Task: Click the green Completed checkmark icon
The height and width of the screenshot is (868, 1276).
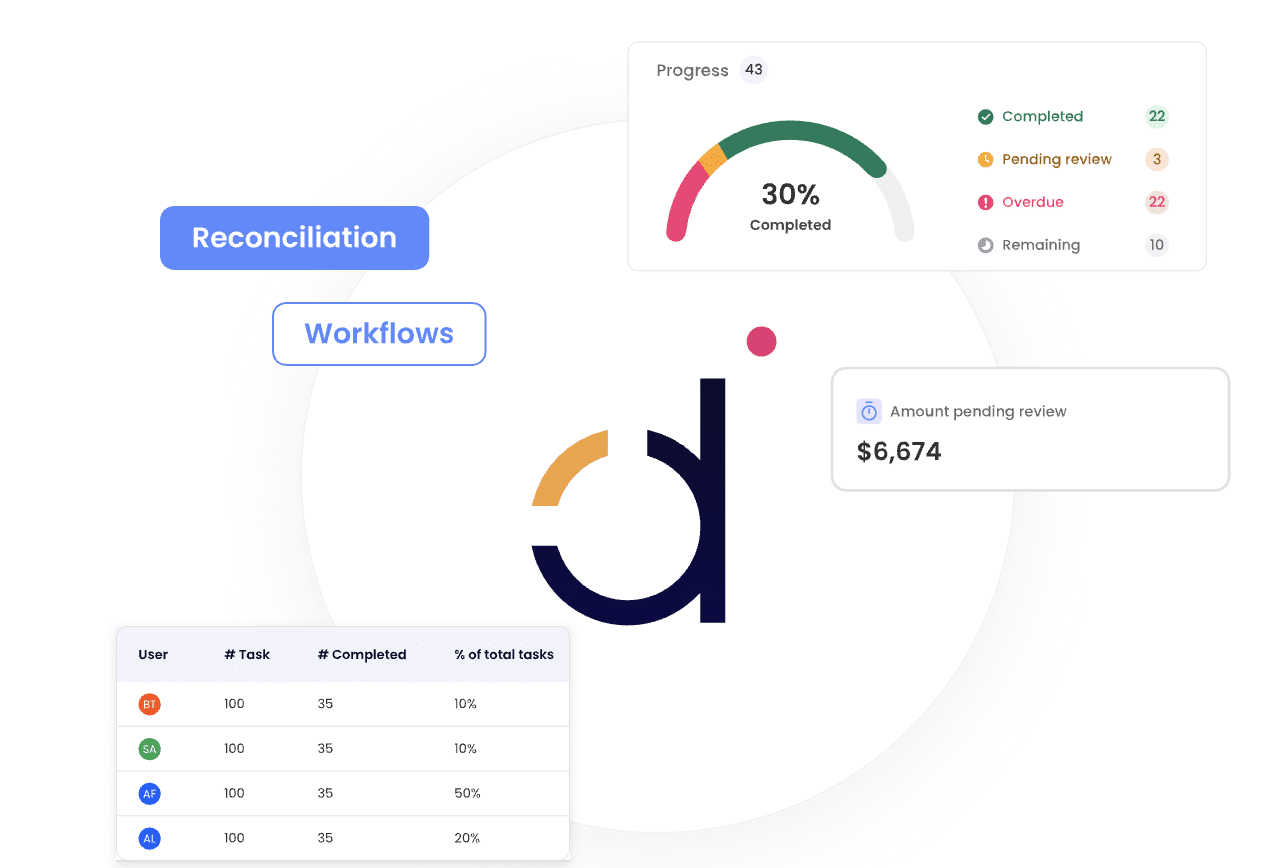Action: [985, 117]
